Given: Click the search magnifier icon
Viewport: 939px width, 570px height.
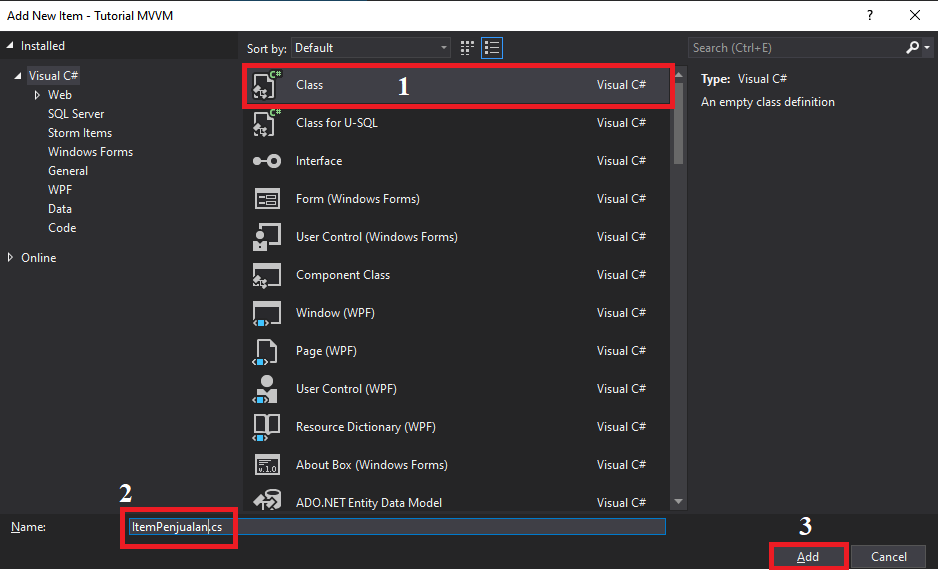Looking at the screenshot, I should [x=913, y=48].
